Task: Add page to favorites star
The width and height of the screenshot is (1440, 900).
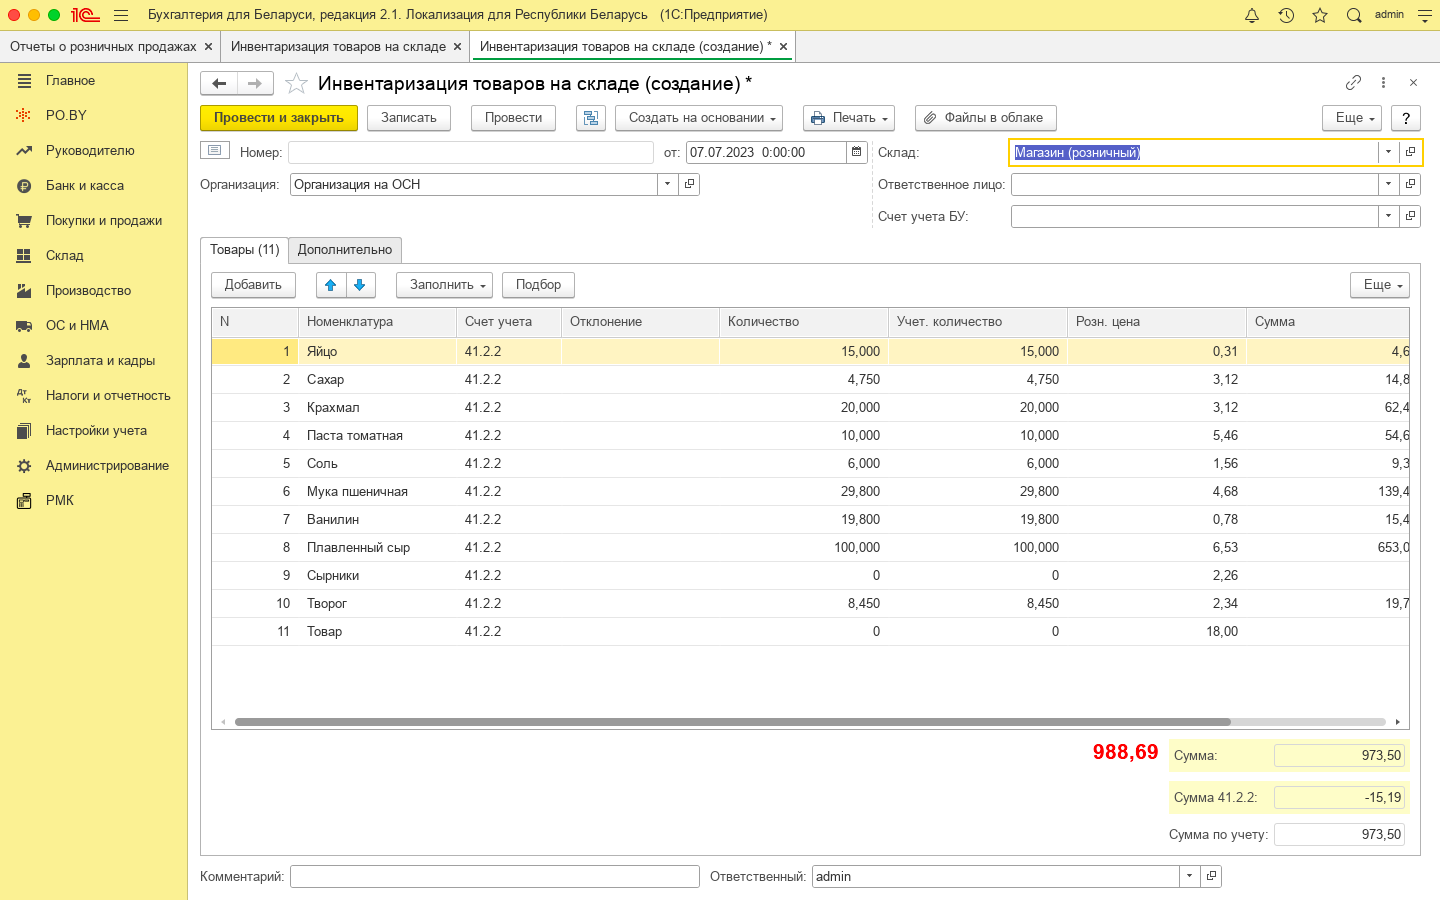Action: [x=296, y=83]
